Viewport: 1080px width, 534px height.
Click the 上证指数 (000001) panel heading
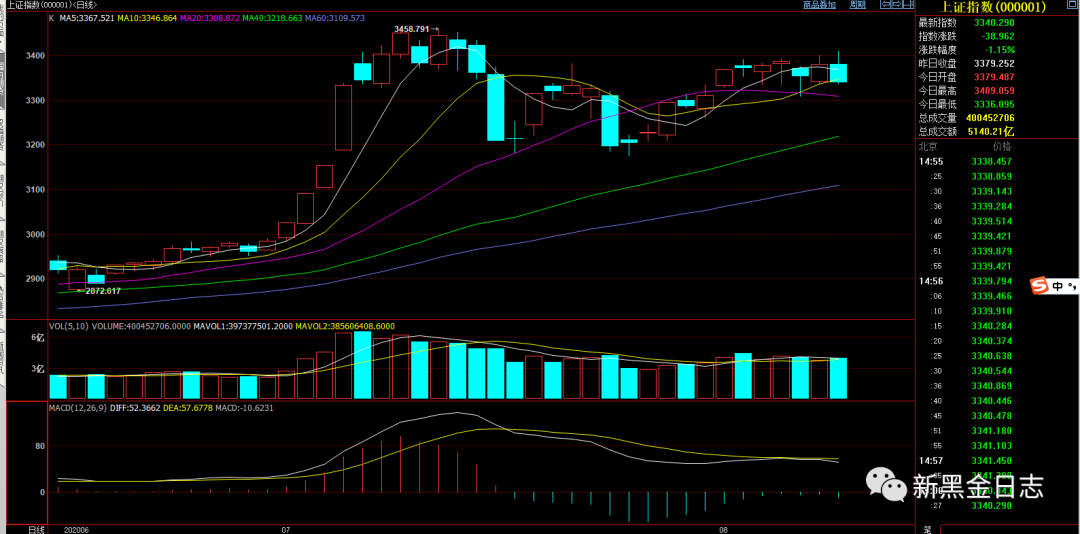coord(995,8)
